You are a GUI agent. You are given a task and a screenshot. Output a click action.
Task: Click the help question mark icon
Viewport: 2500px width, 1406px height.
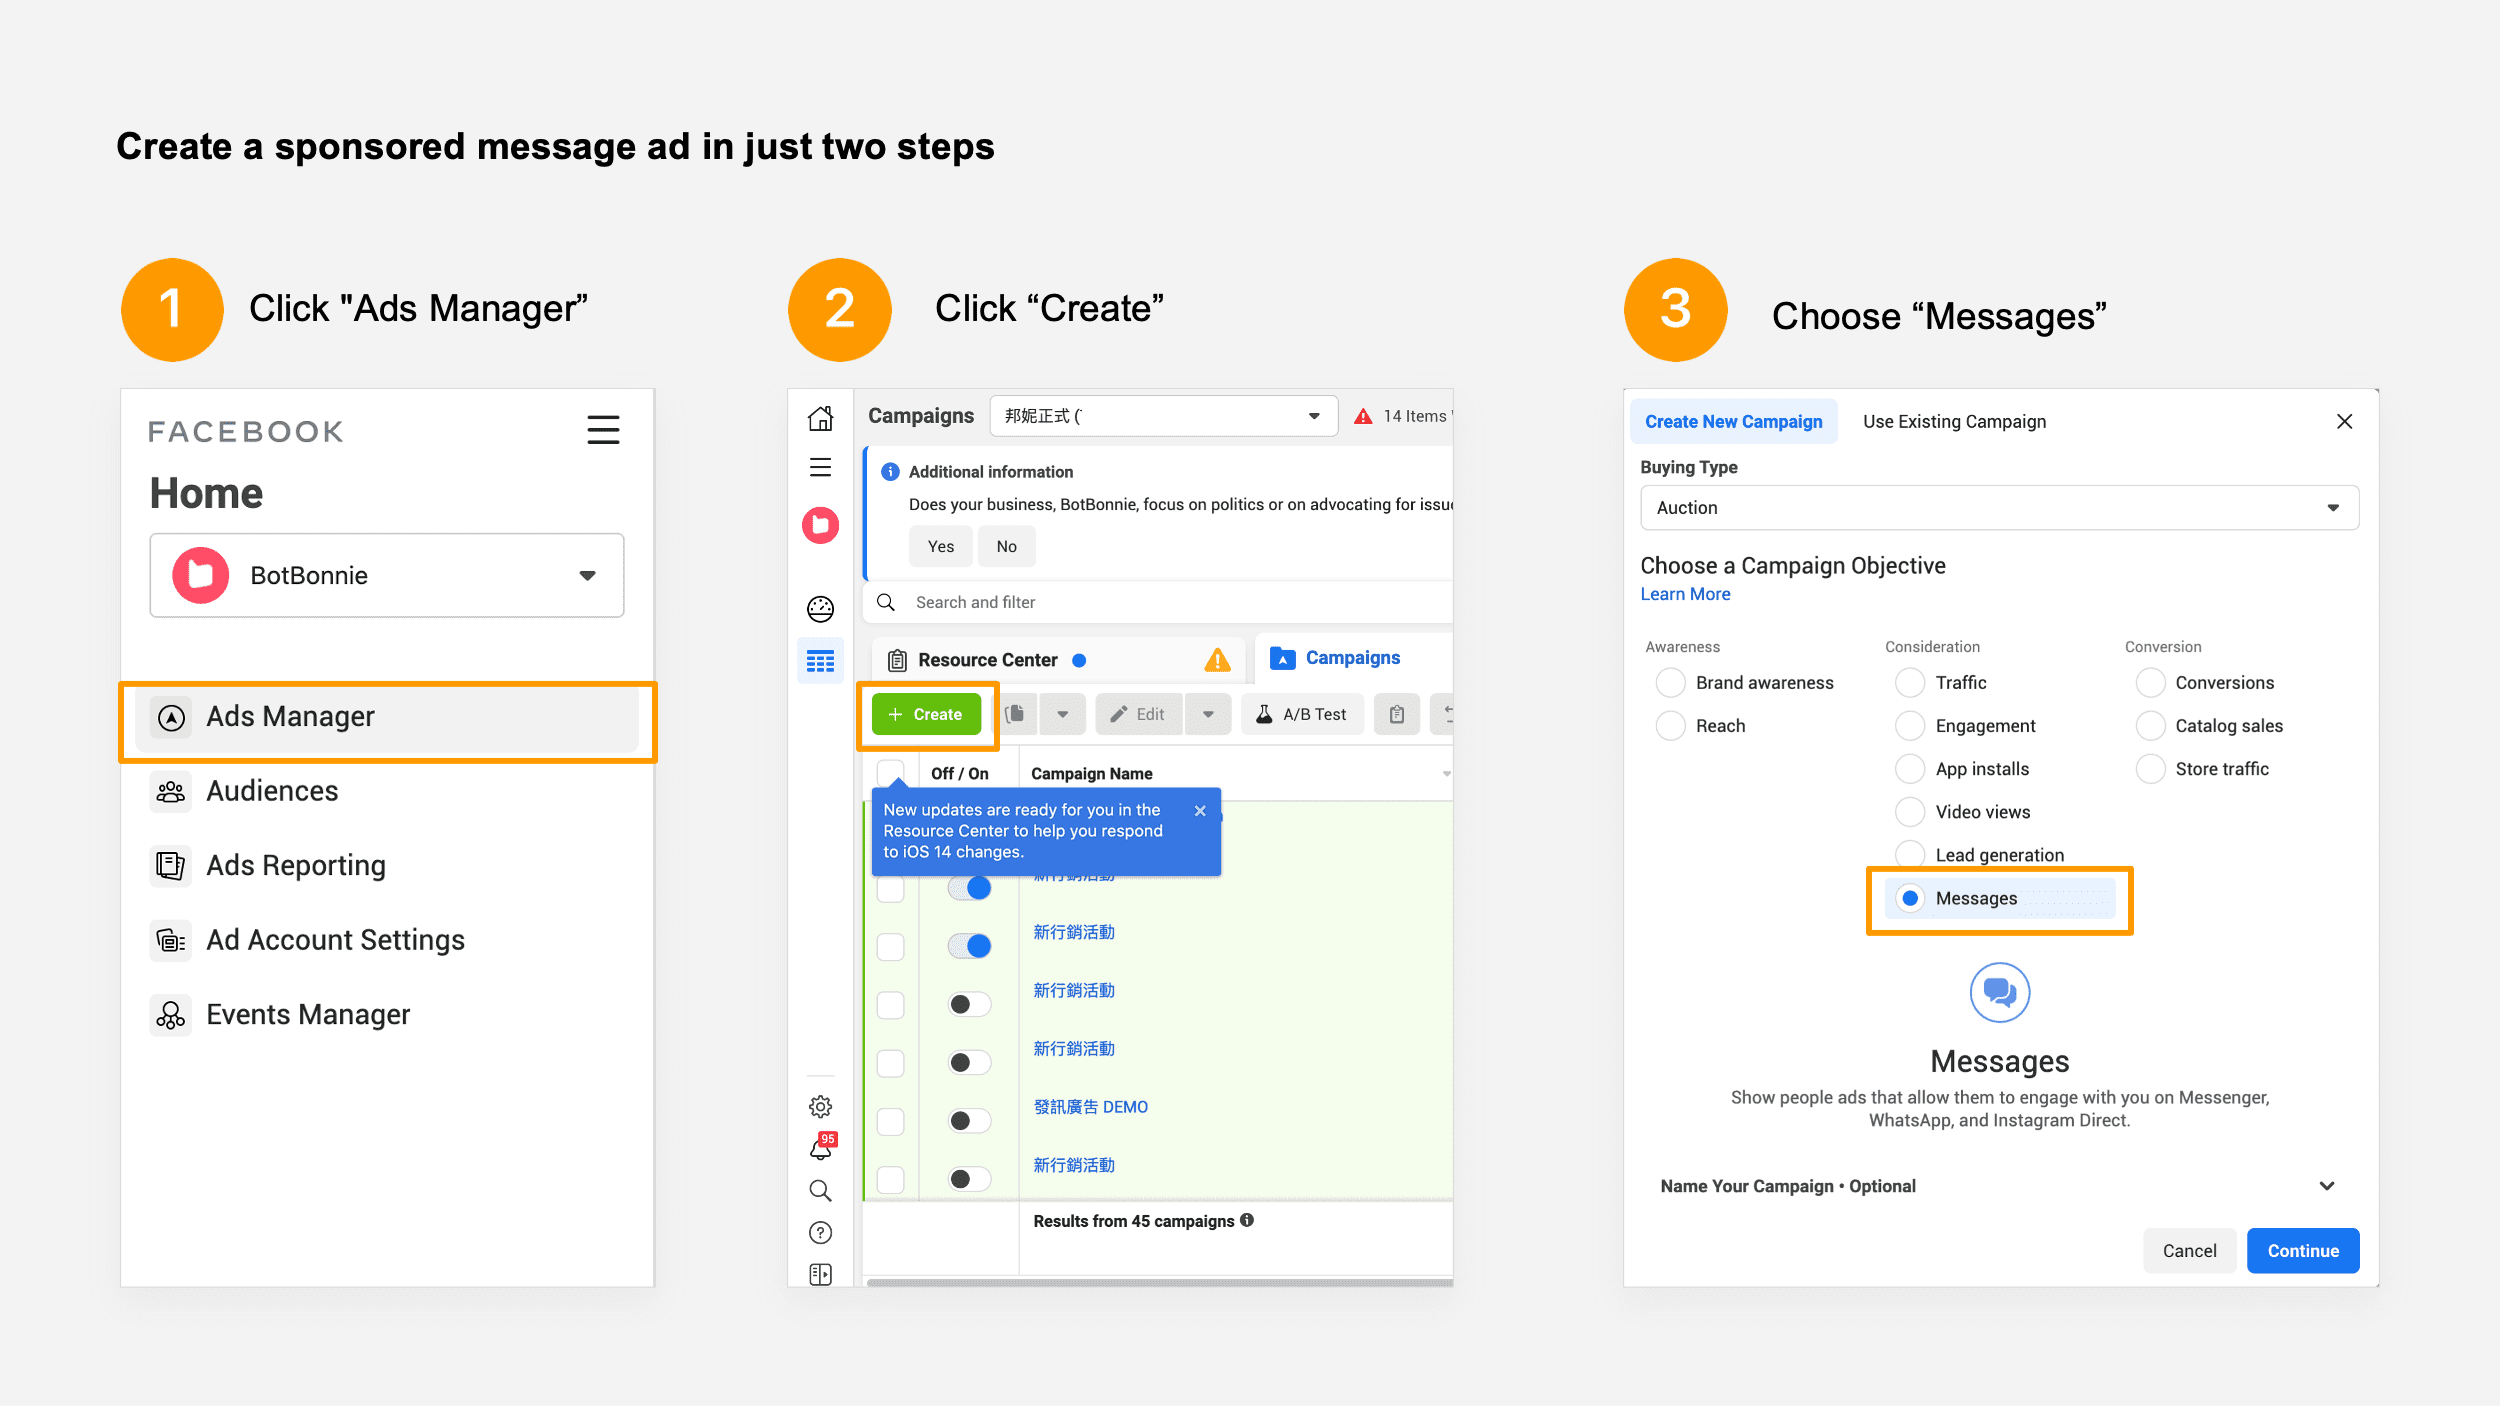[820, 1232]
